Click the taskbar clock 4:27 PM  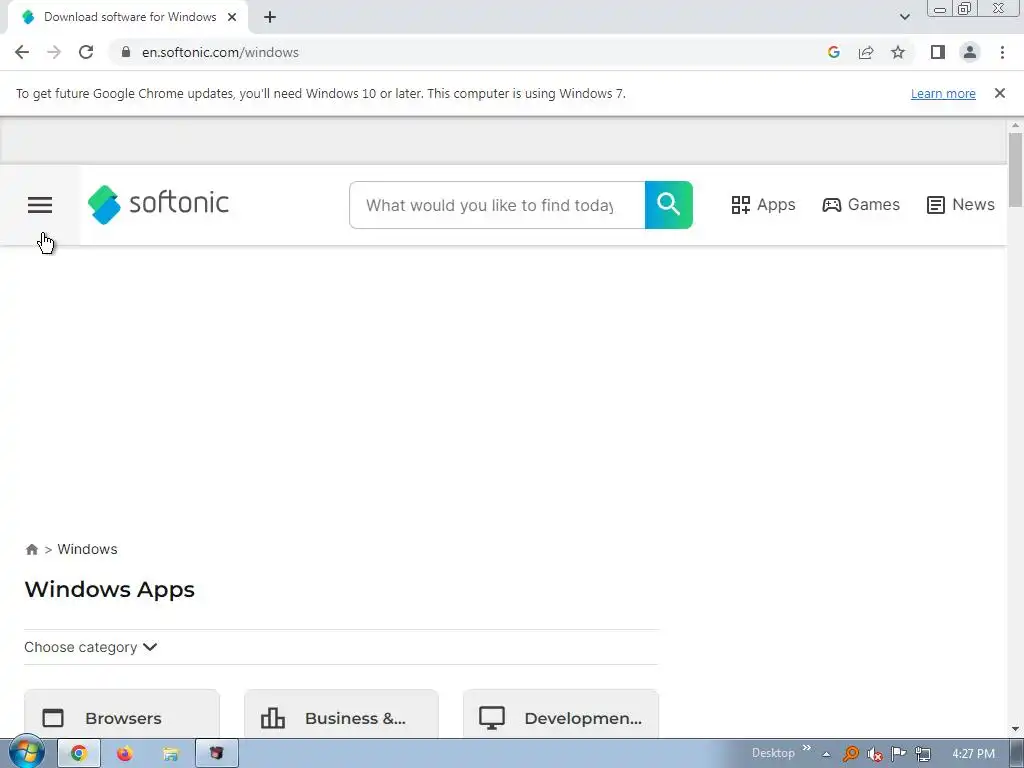[x=973, y=754]
